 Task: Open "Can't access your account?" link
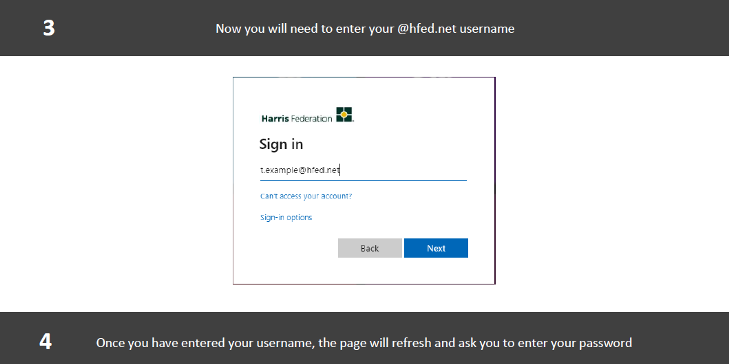tap(306, 196)
